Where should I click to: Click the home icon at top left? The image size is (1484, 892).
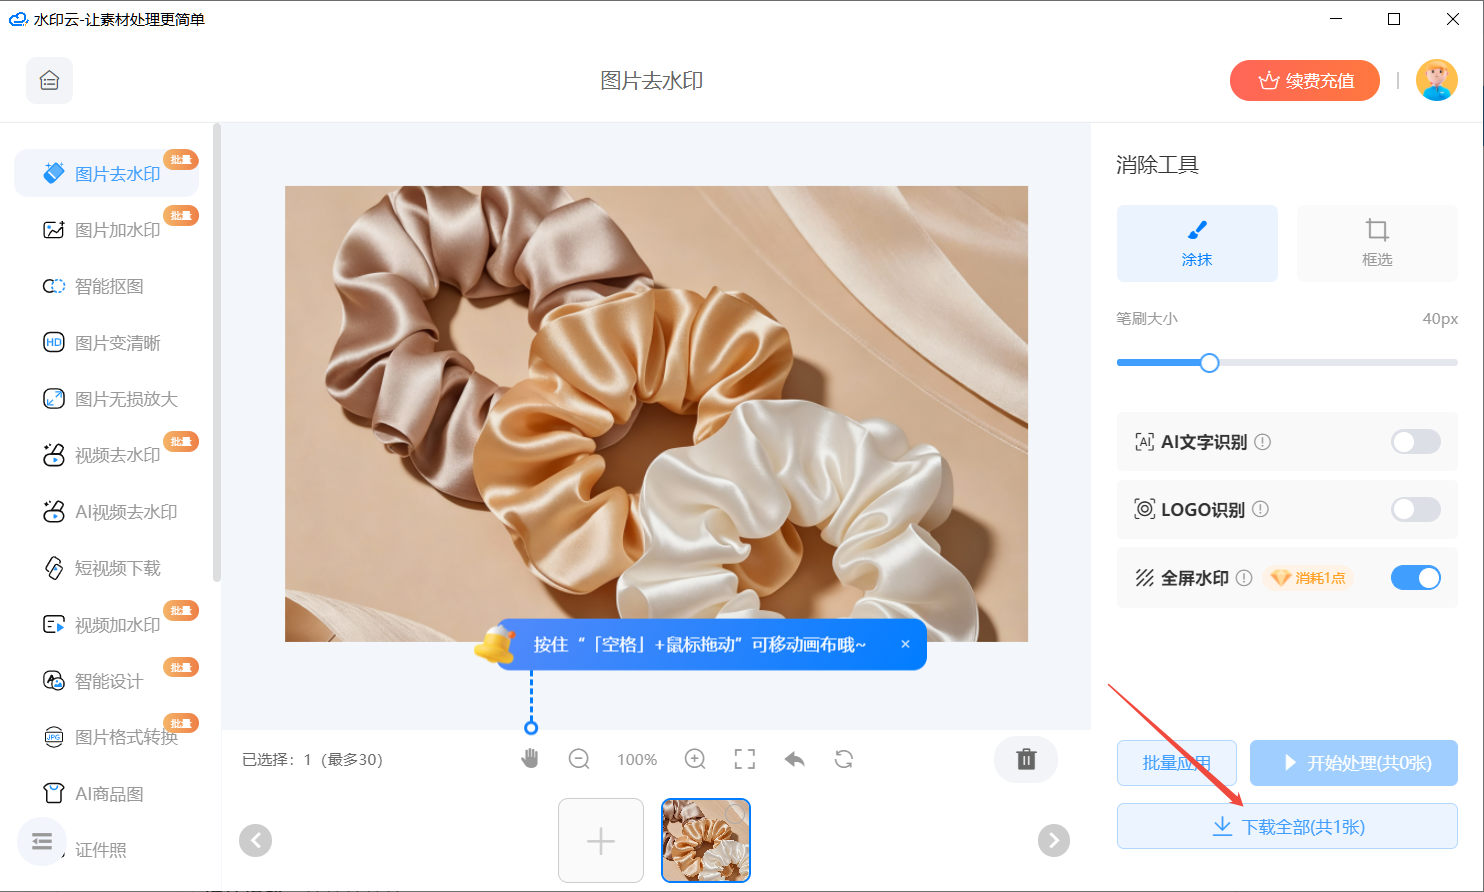click(48, 80)
